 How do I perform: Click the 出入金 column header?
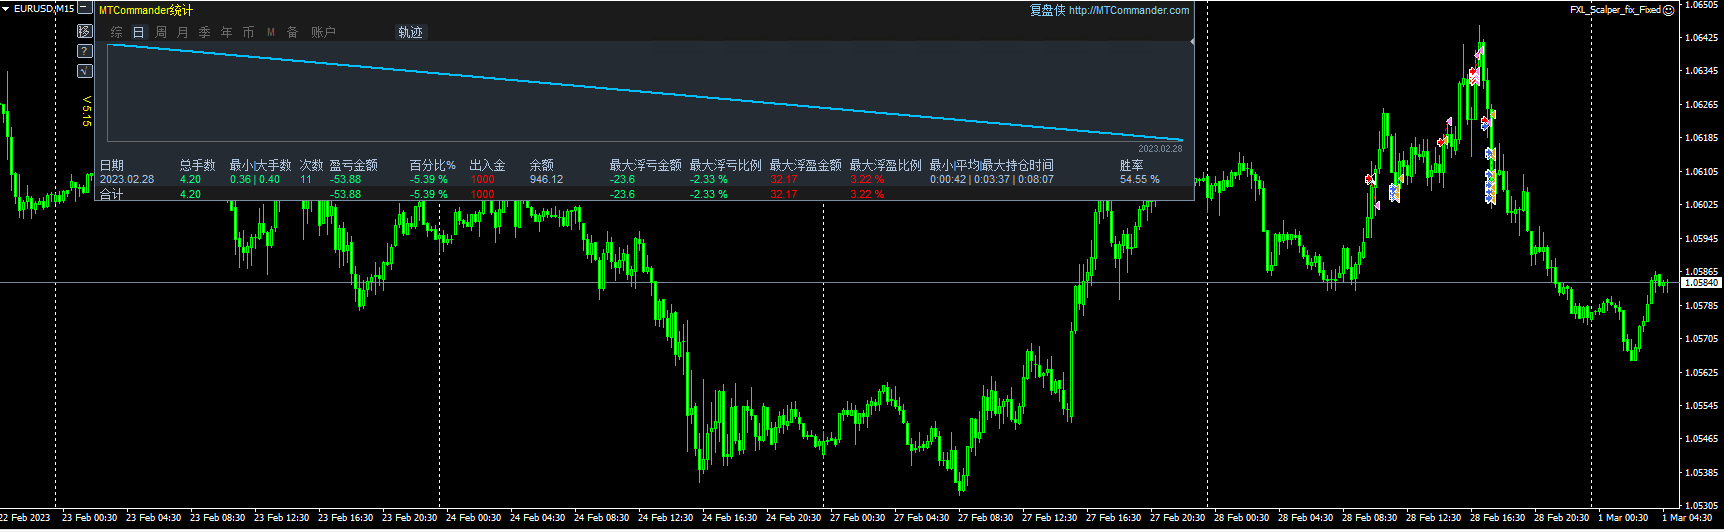[488, 165]
